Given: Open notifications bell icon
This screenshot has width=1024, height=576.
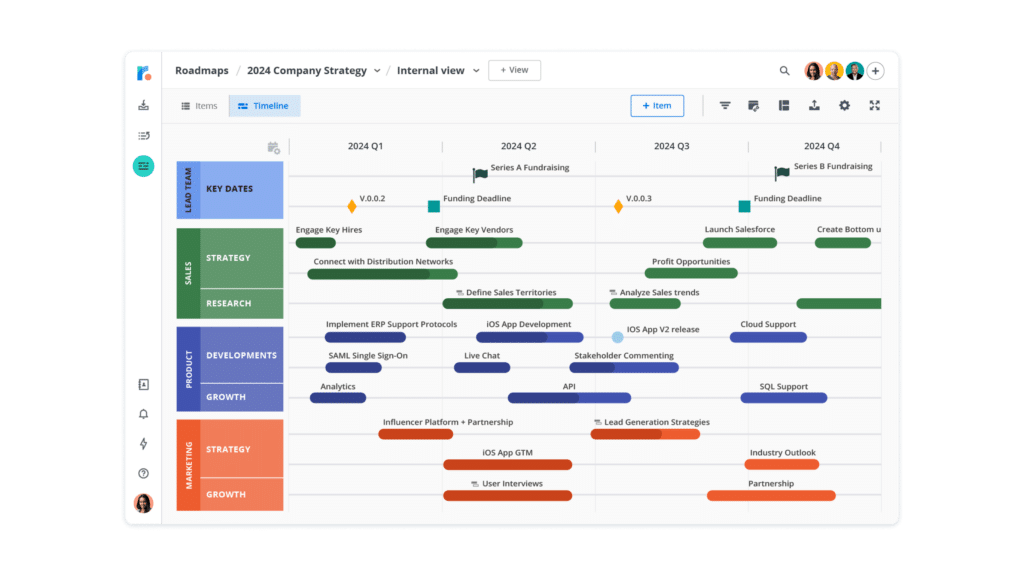Looking at the screenshot, I should [144, 414].
